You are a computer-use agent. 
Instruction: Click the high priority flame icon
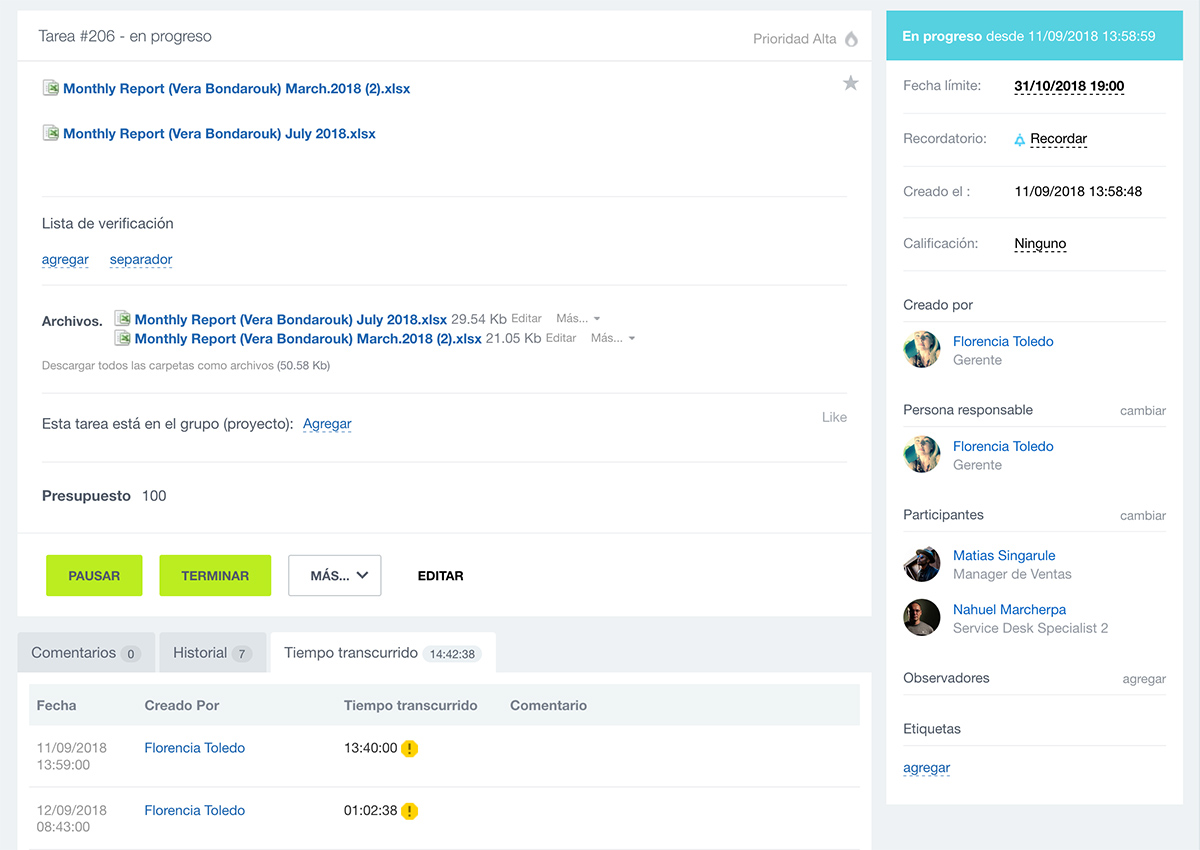851,39
